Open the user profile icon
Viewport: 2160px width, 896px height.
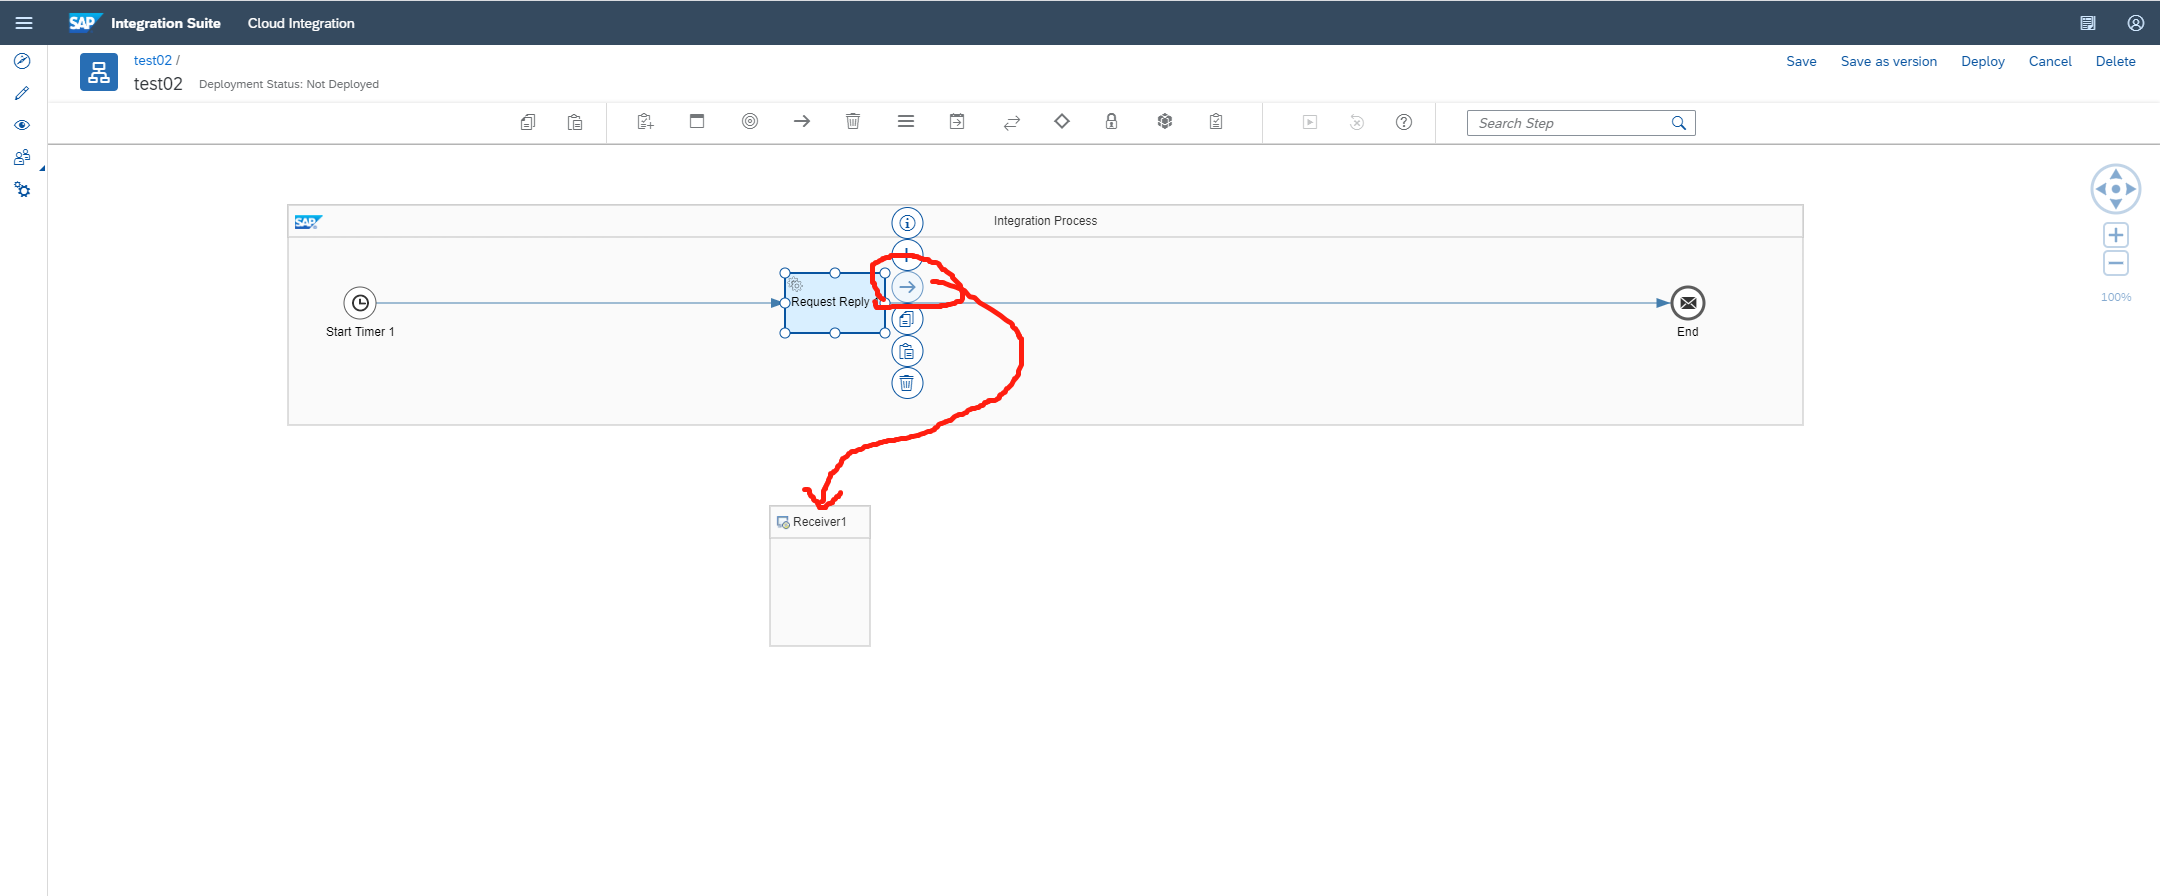pyautogui.click(x=2136, y=23)
